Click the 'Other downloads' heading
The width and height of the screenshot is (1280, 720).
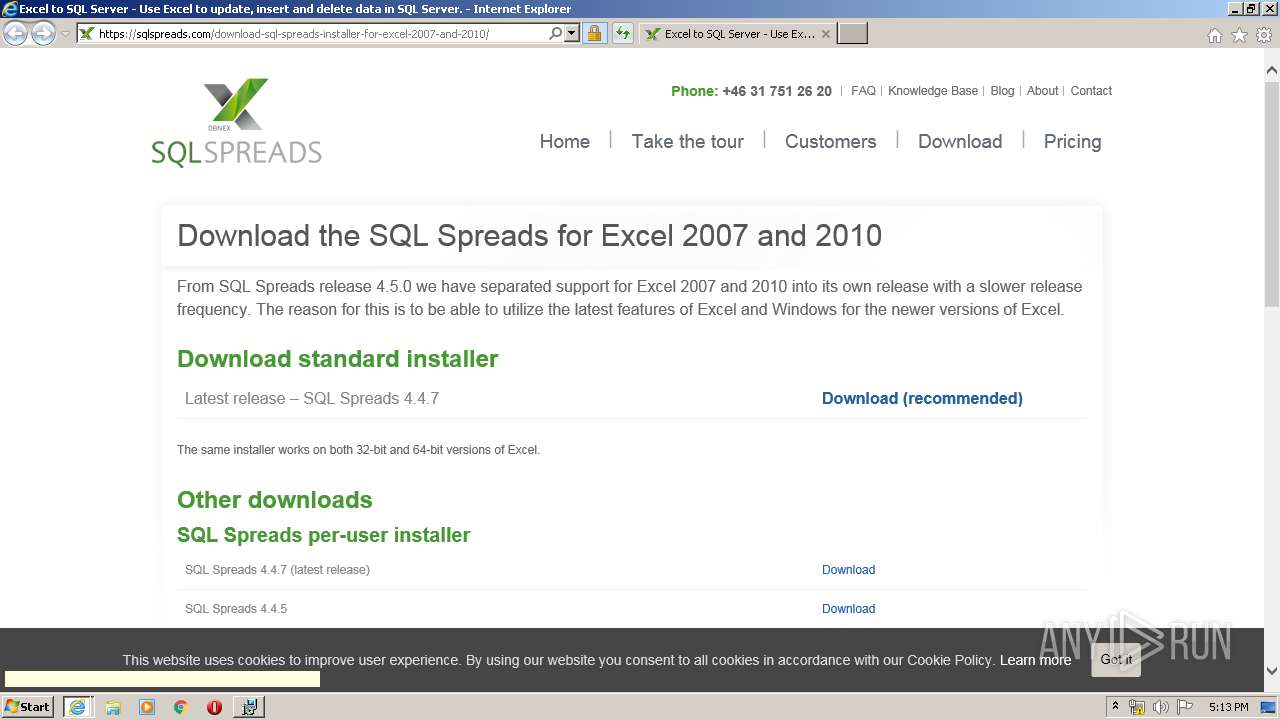275,500
